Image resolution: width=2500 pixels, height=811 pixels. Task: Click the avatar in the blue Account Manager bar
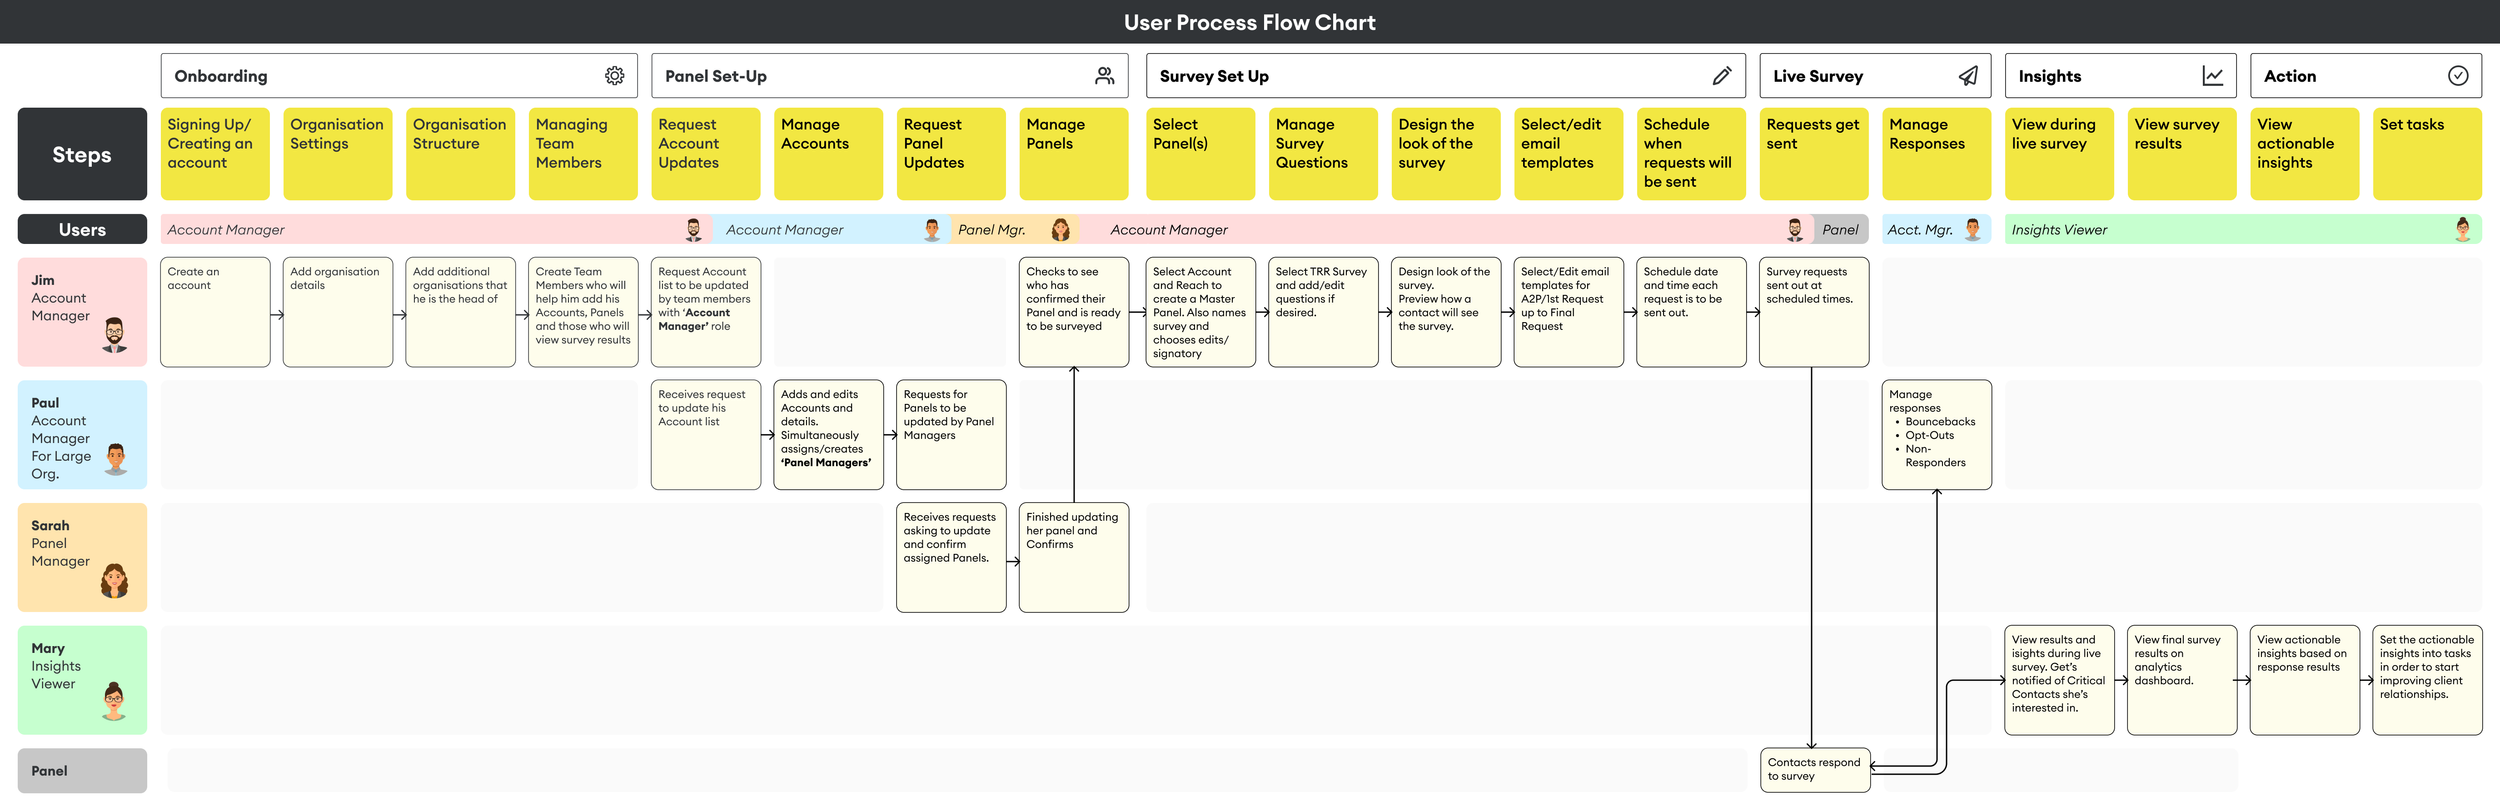pyautogui.click(x=932, y=230)
